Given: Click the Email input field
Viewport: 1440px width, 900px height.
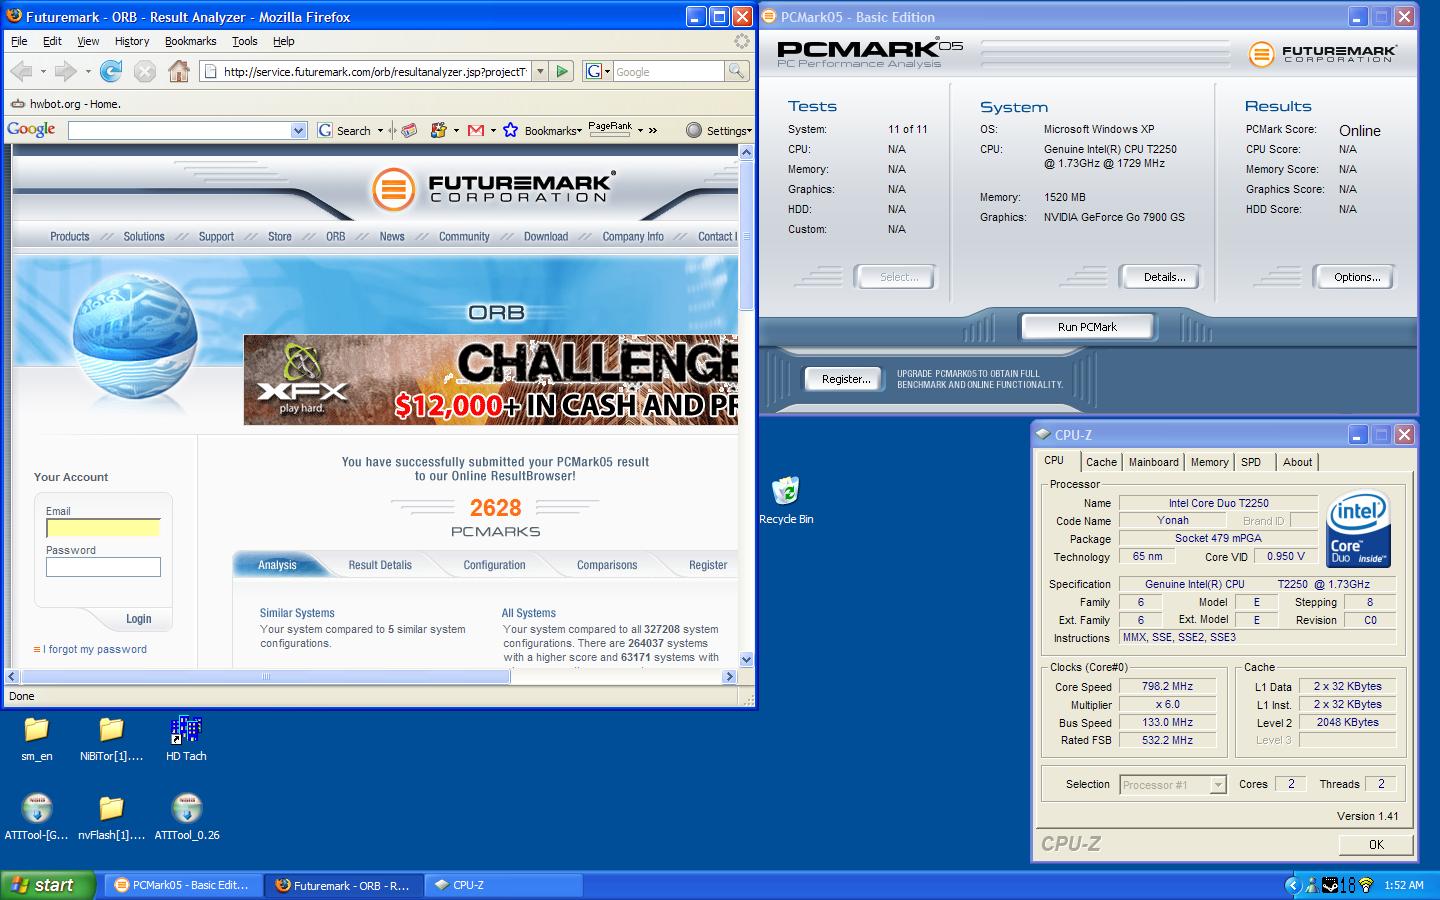Looking at the screenshot, I should (x=103, y=527).
